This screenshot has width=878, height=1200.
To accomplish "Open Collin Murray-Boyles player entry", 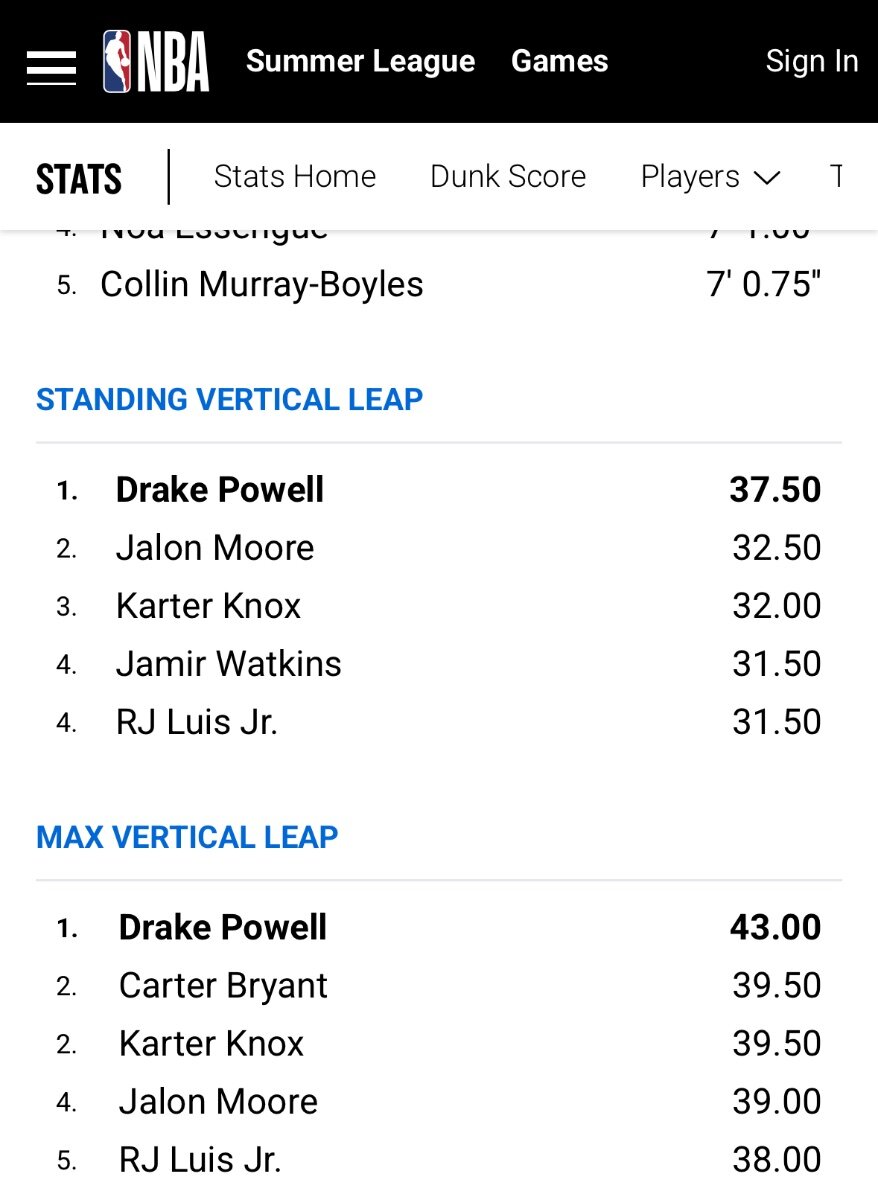I will coord(262,285).
